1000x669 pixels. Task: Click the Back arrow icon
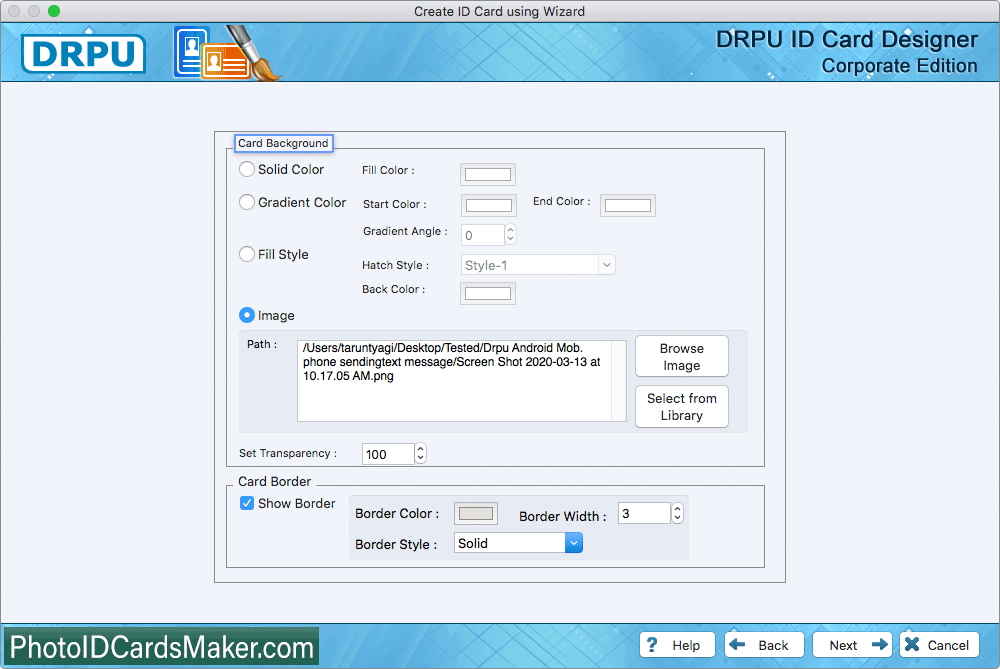(737, 644)
